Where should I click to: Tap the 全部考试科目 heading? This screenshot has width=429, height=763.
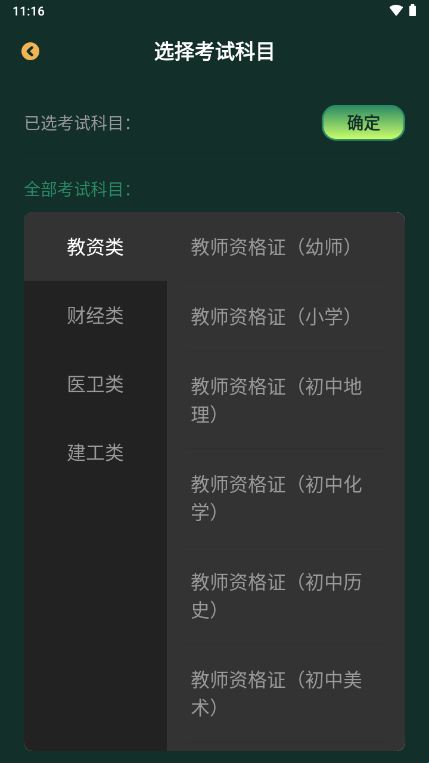tap(78, 189)
